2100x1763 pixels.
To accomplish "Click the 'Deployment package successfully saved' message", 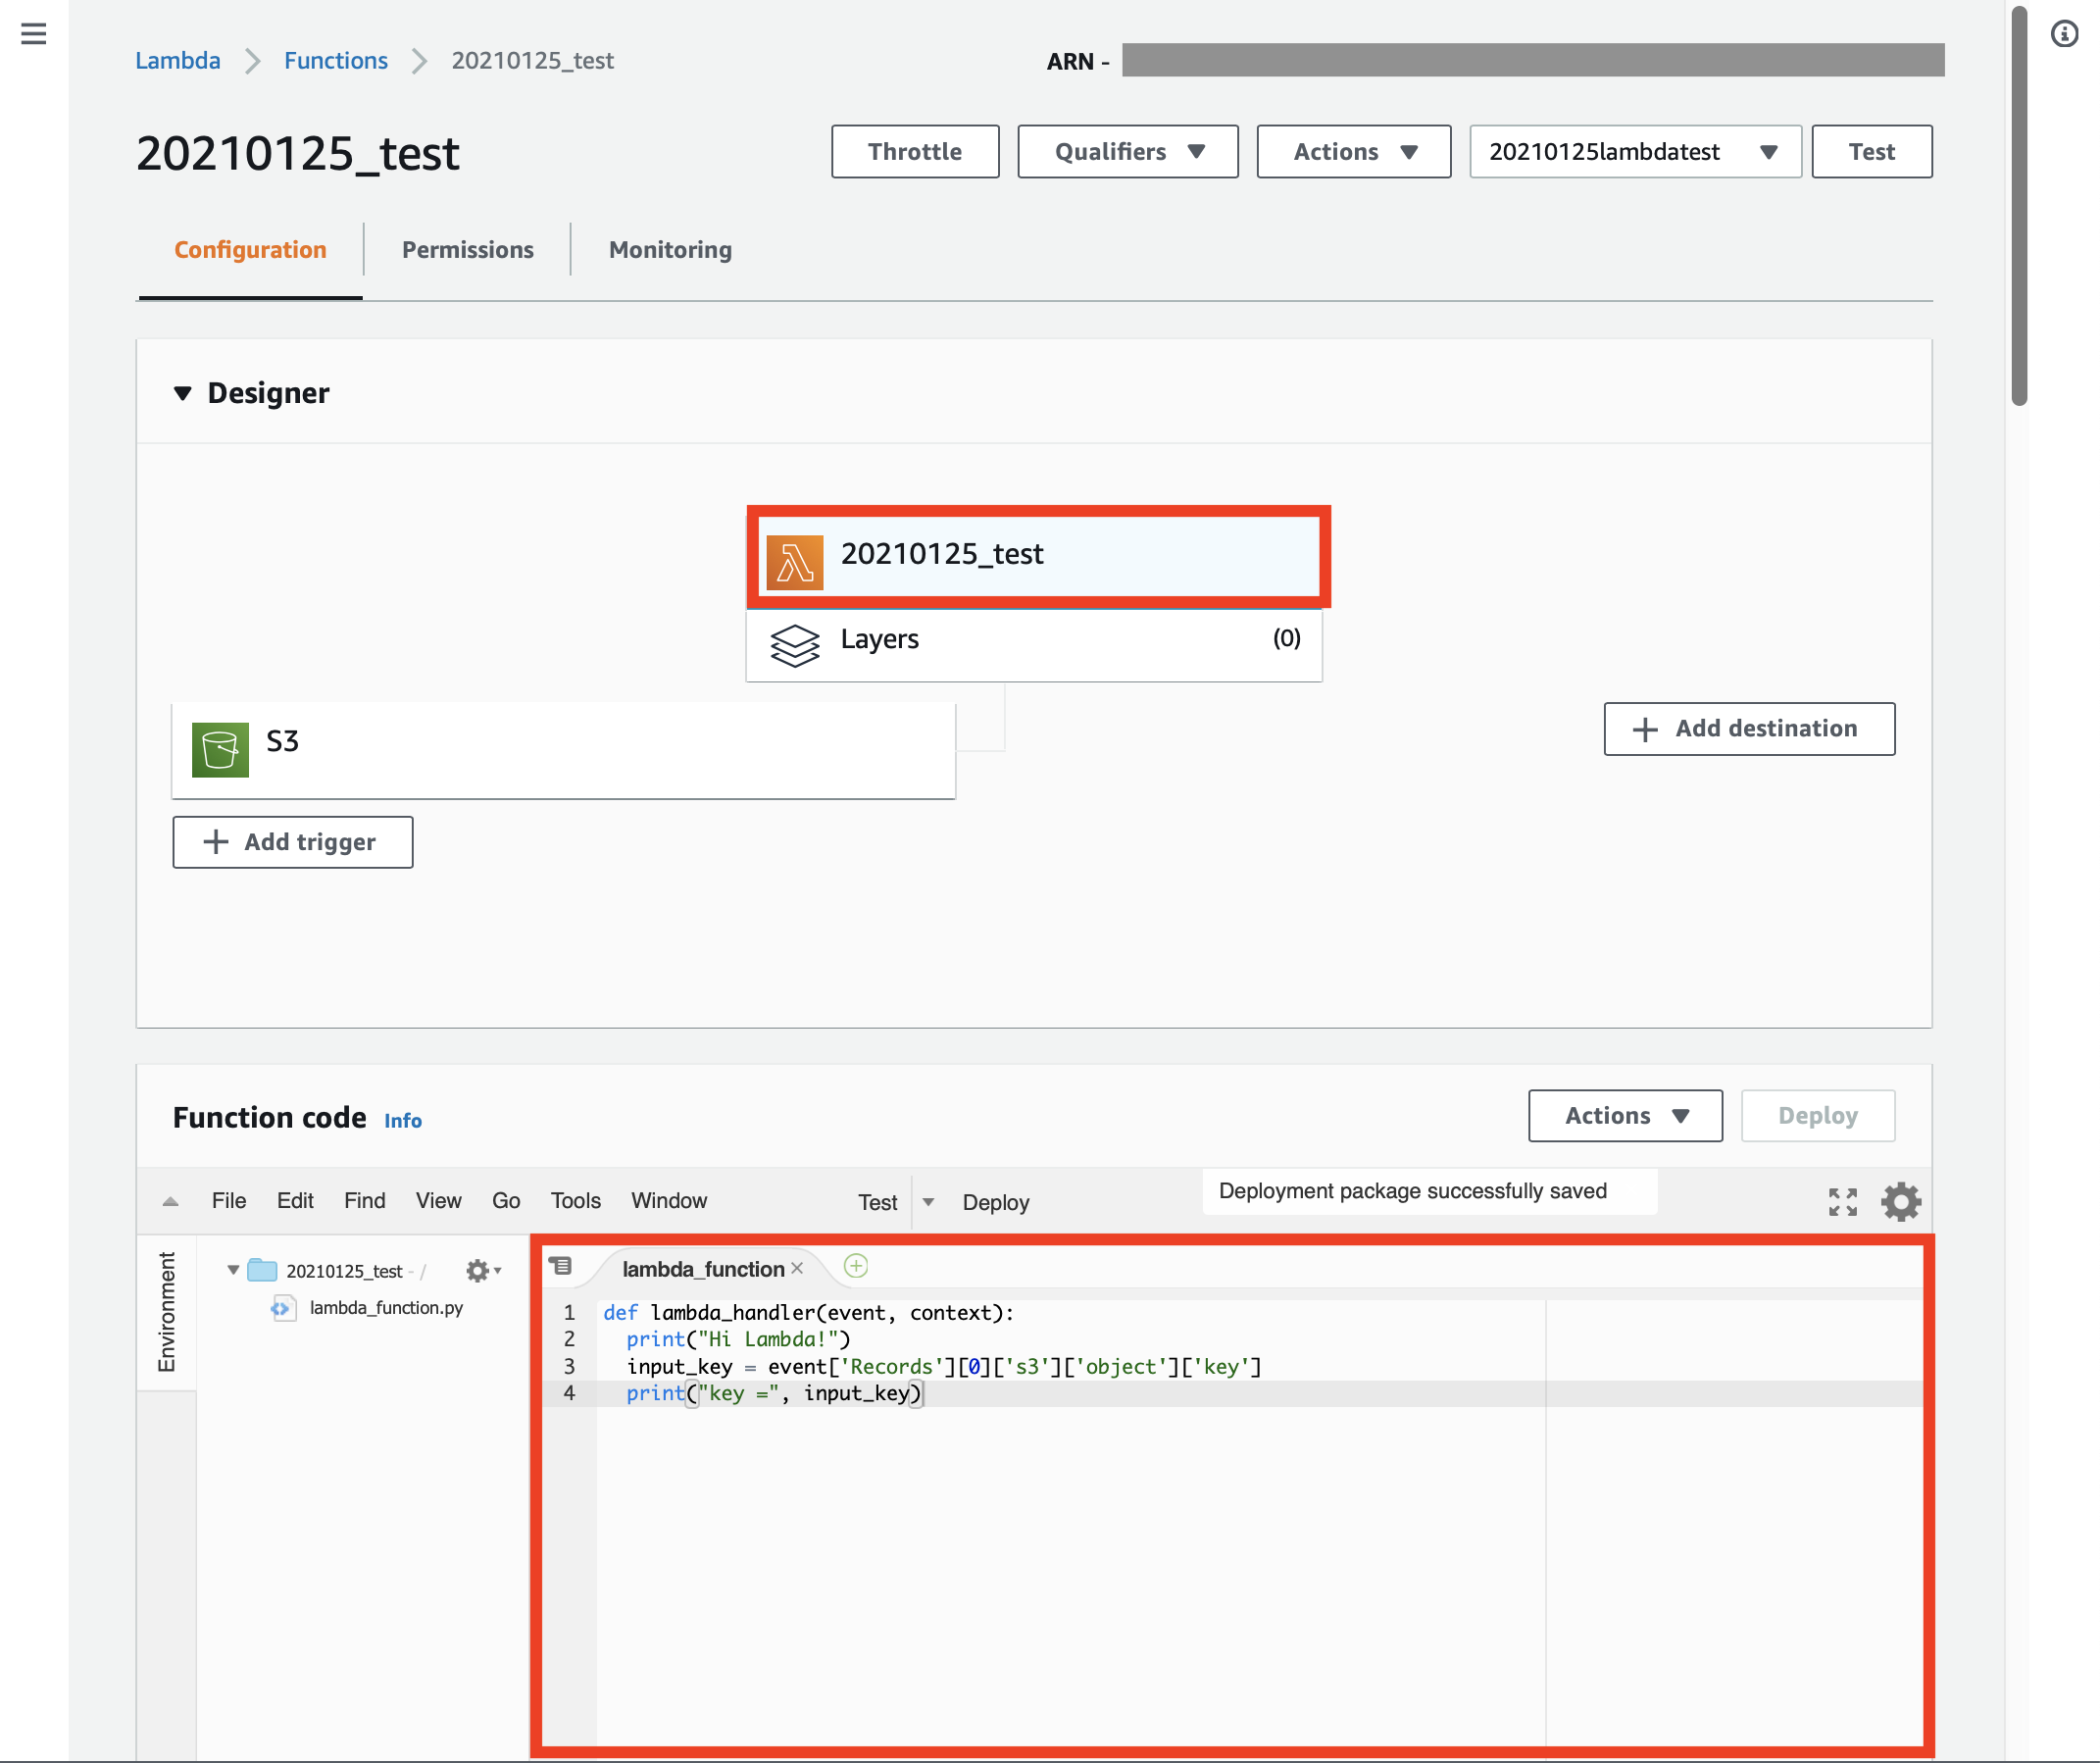I will [1412, 1191].
